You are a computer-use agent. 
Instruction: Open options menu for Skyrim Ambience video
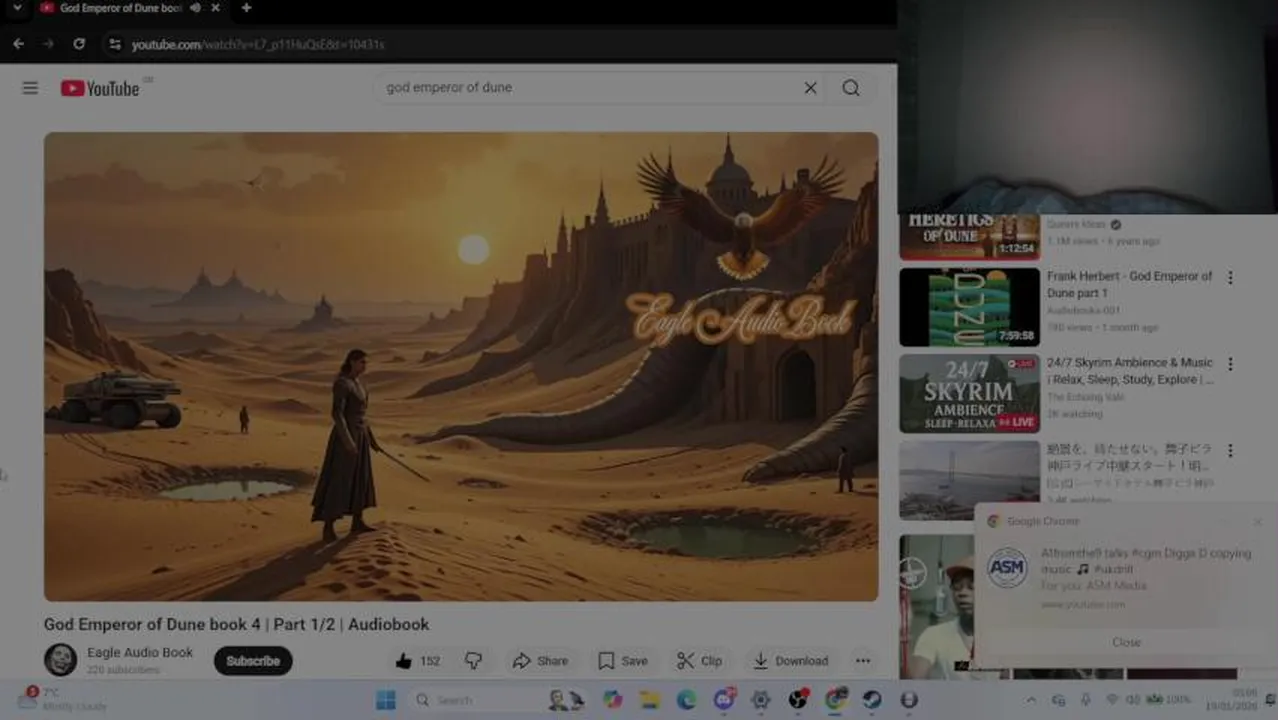click(1230, 364)
